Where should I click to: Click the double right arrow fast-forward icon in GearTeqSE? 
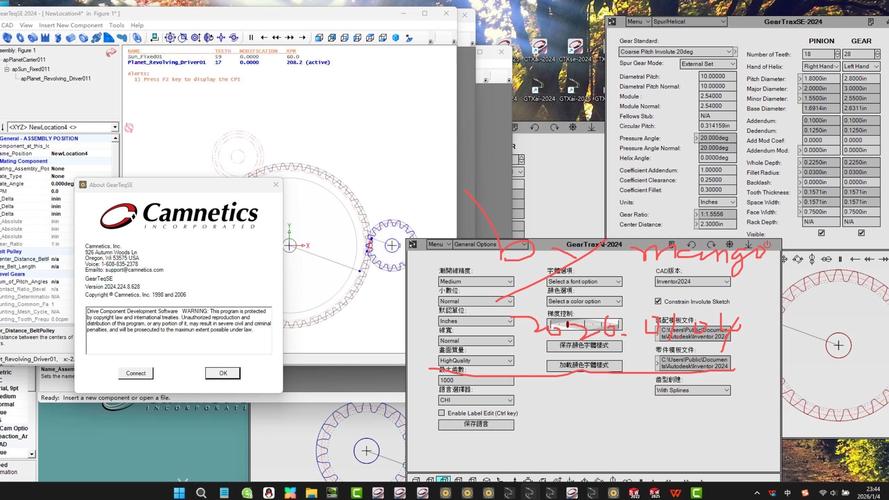[x=290, y=37]
